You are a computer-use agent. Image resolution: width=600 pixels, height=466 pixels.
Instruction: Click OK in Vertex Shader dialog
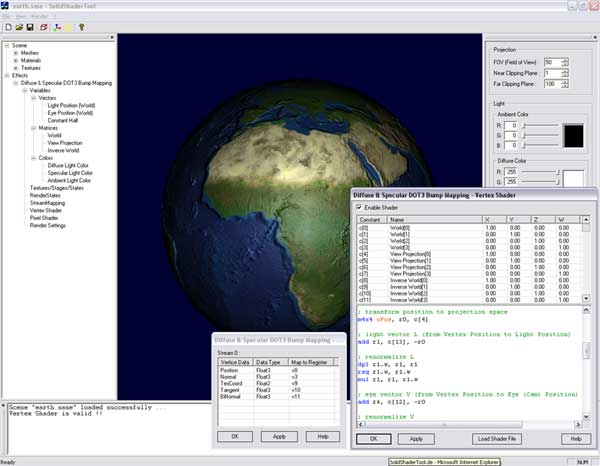pos(374,439)
